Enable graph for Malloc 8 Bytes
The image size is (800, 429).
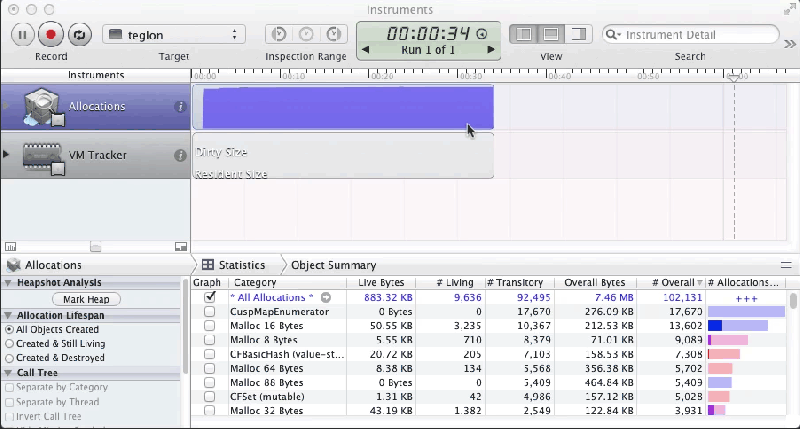pyautogui.click(x=209, y=340)
